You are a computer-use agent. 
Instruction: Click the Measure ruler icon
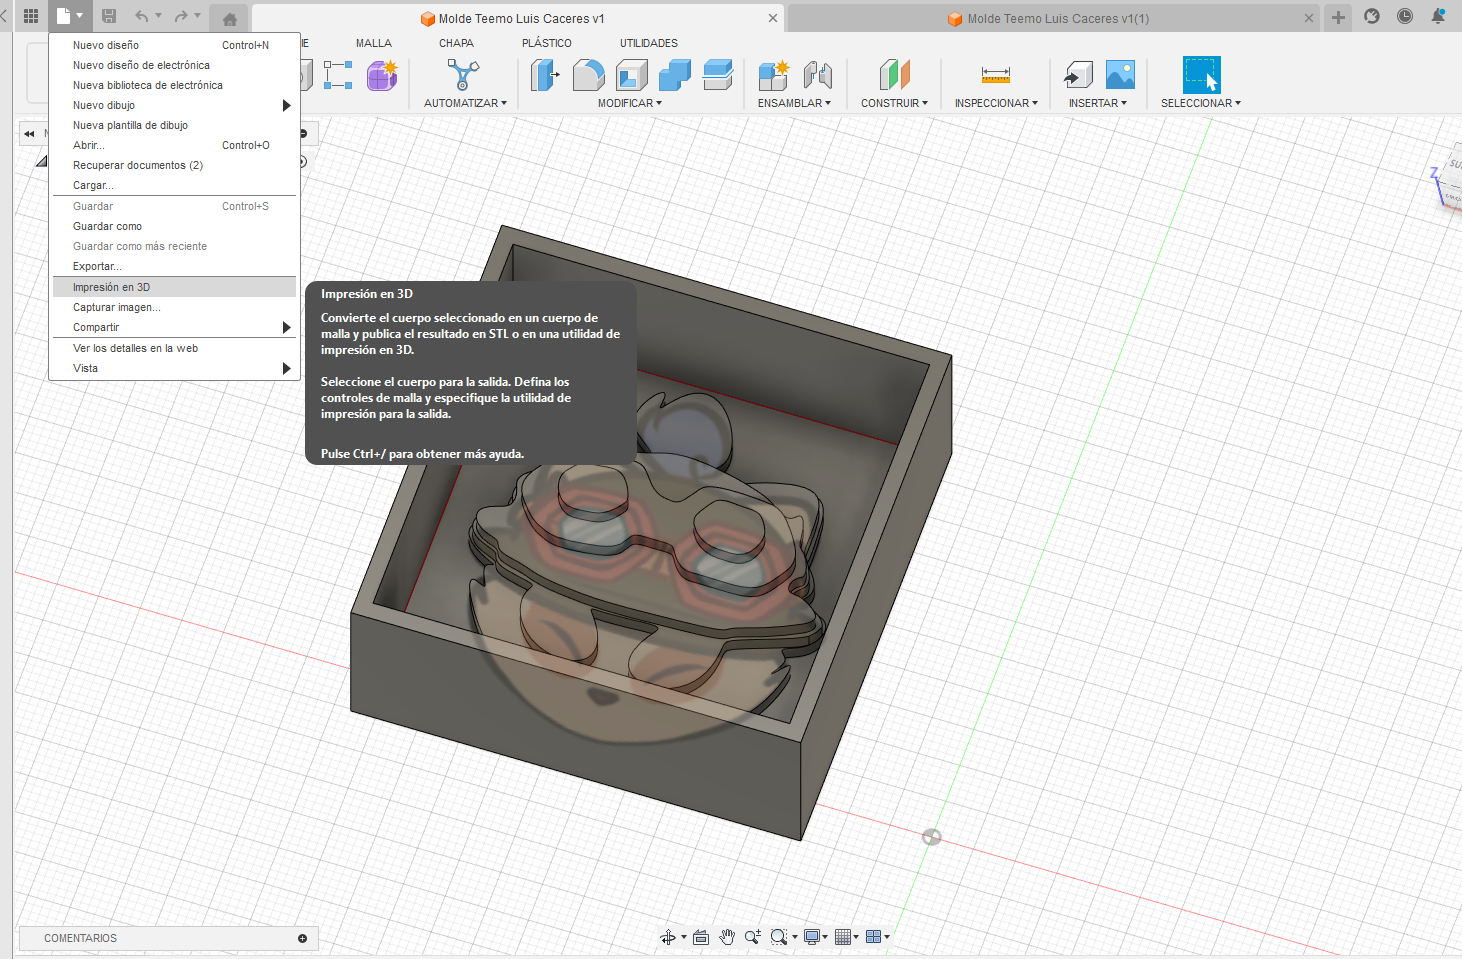point(996,75)
